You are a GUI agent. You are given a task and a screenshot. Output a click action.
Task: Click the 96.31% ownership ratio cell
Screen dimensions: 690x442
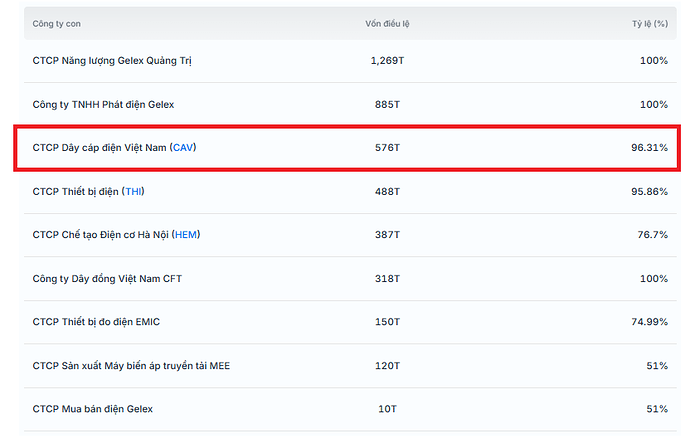pyautogui.click(x=649, y=148)
